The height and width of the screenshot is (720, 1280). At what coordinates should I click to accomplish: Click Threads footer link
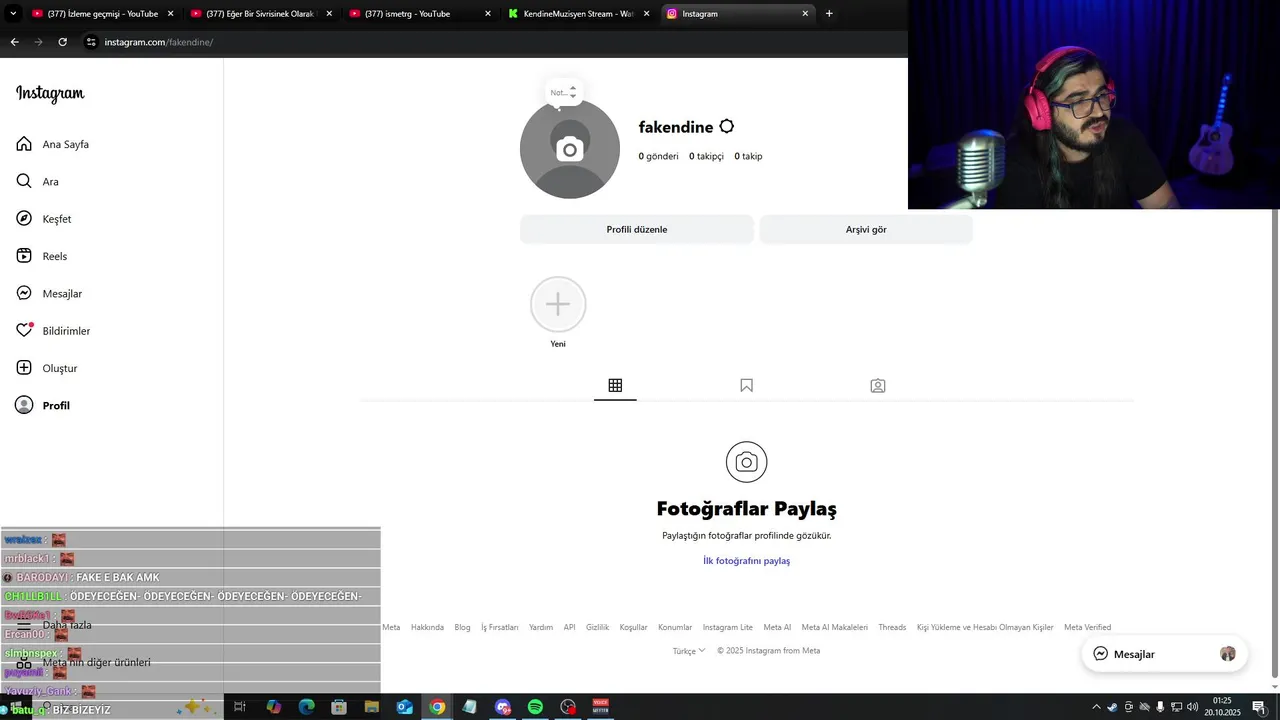(892, 628)
